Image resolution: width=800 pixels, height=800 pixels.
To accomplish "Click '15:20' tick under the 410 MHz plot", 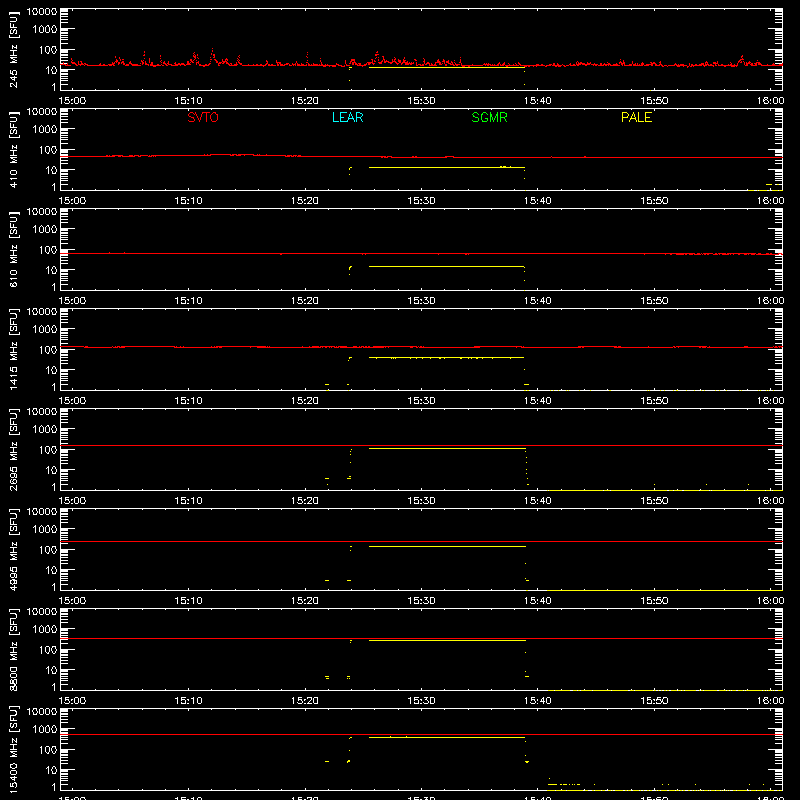I will pos(305,201).
